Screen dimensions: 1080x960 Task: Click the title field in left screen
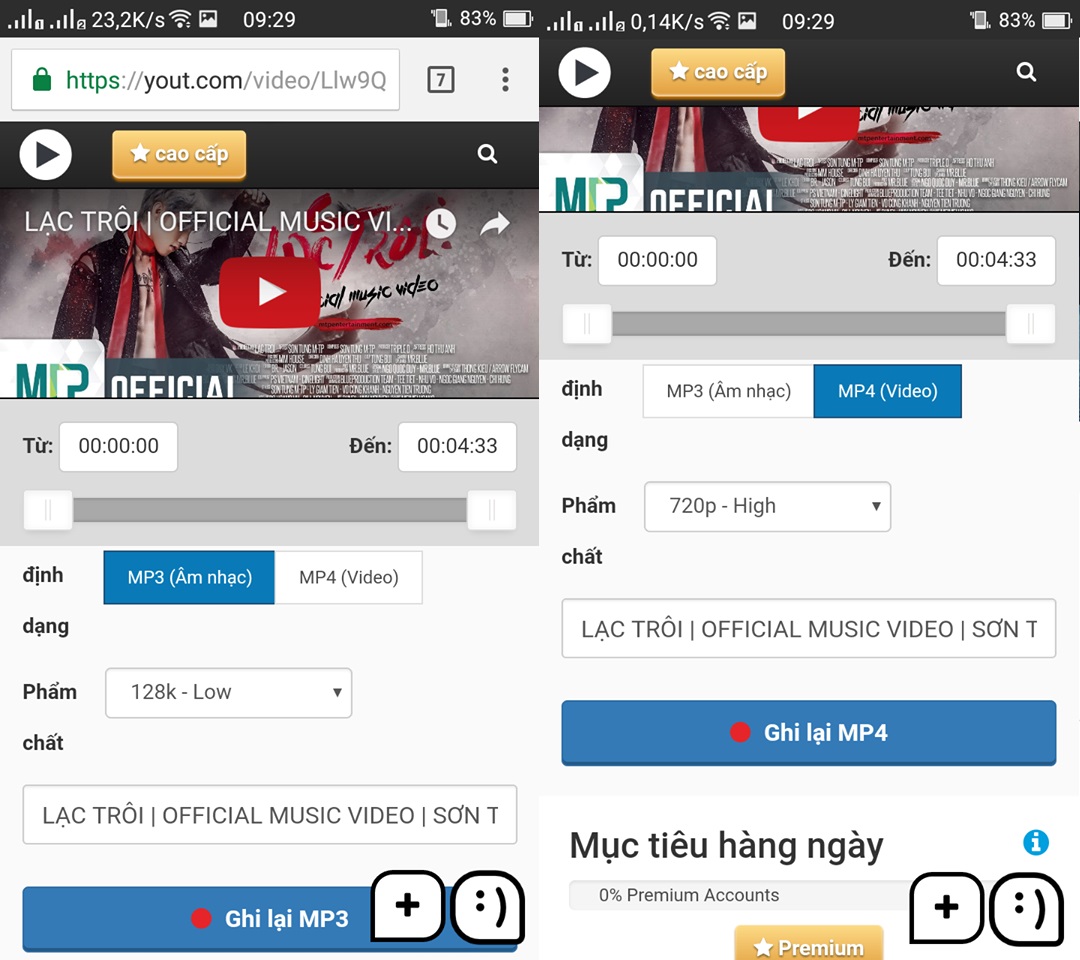point(270,815)
